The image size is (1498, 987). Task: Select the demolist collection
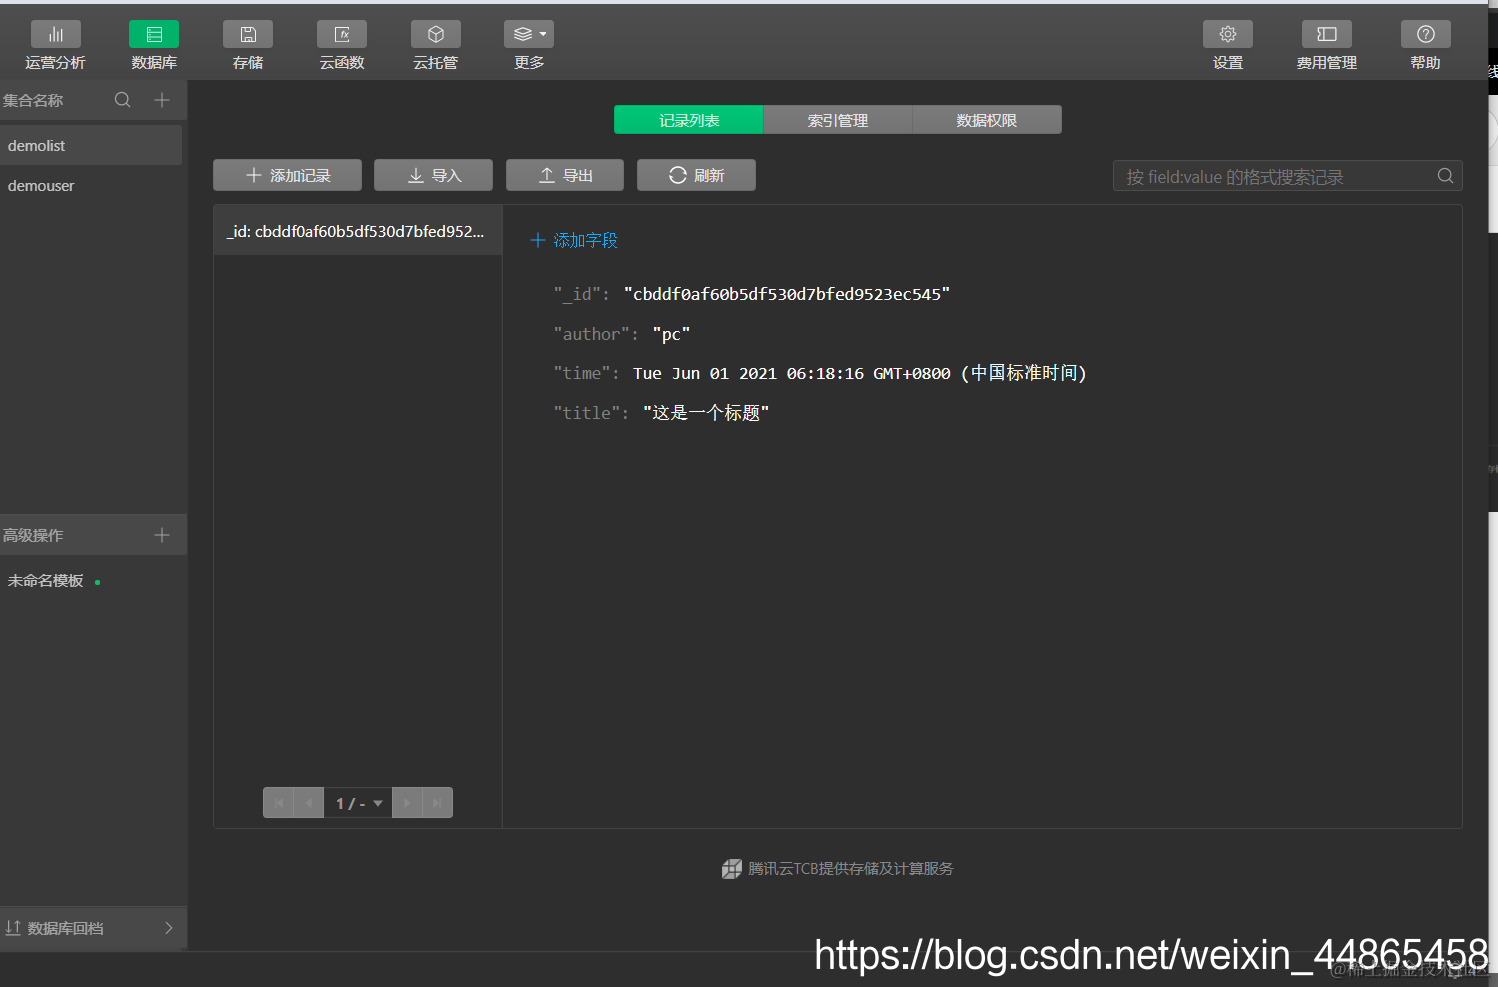coord(91,145)
